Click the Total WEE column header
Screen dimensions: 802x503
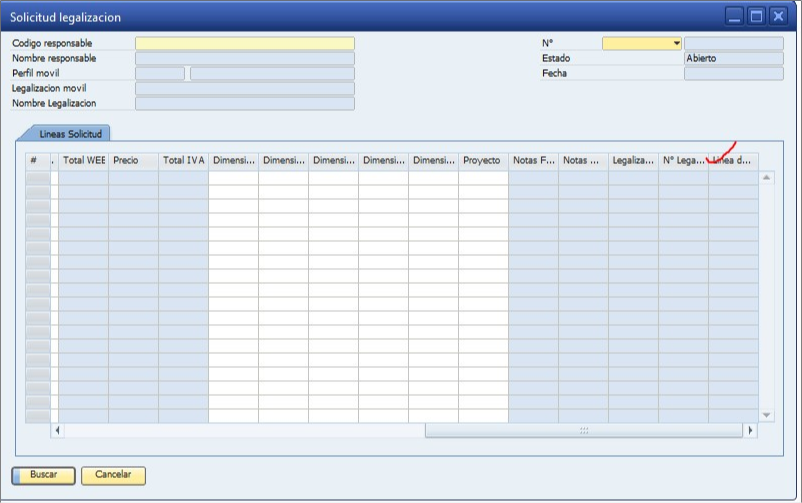tap(84, 160)
